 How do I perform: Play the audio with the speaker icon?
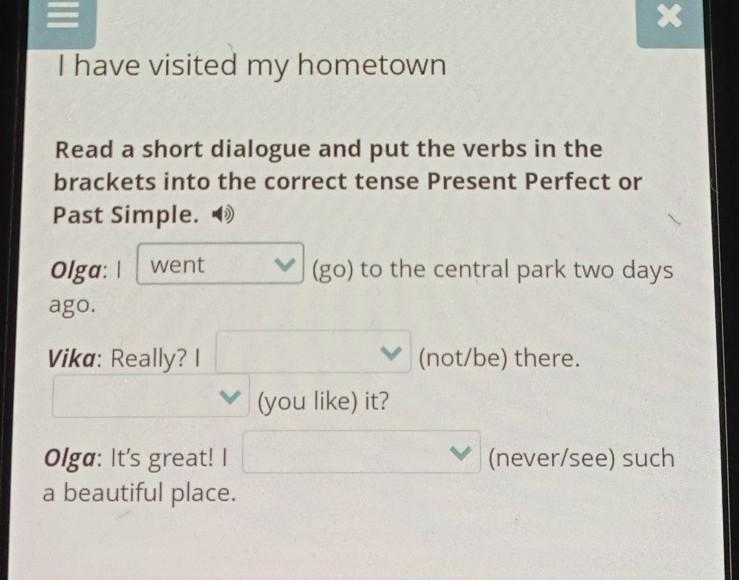(225, 215)
